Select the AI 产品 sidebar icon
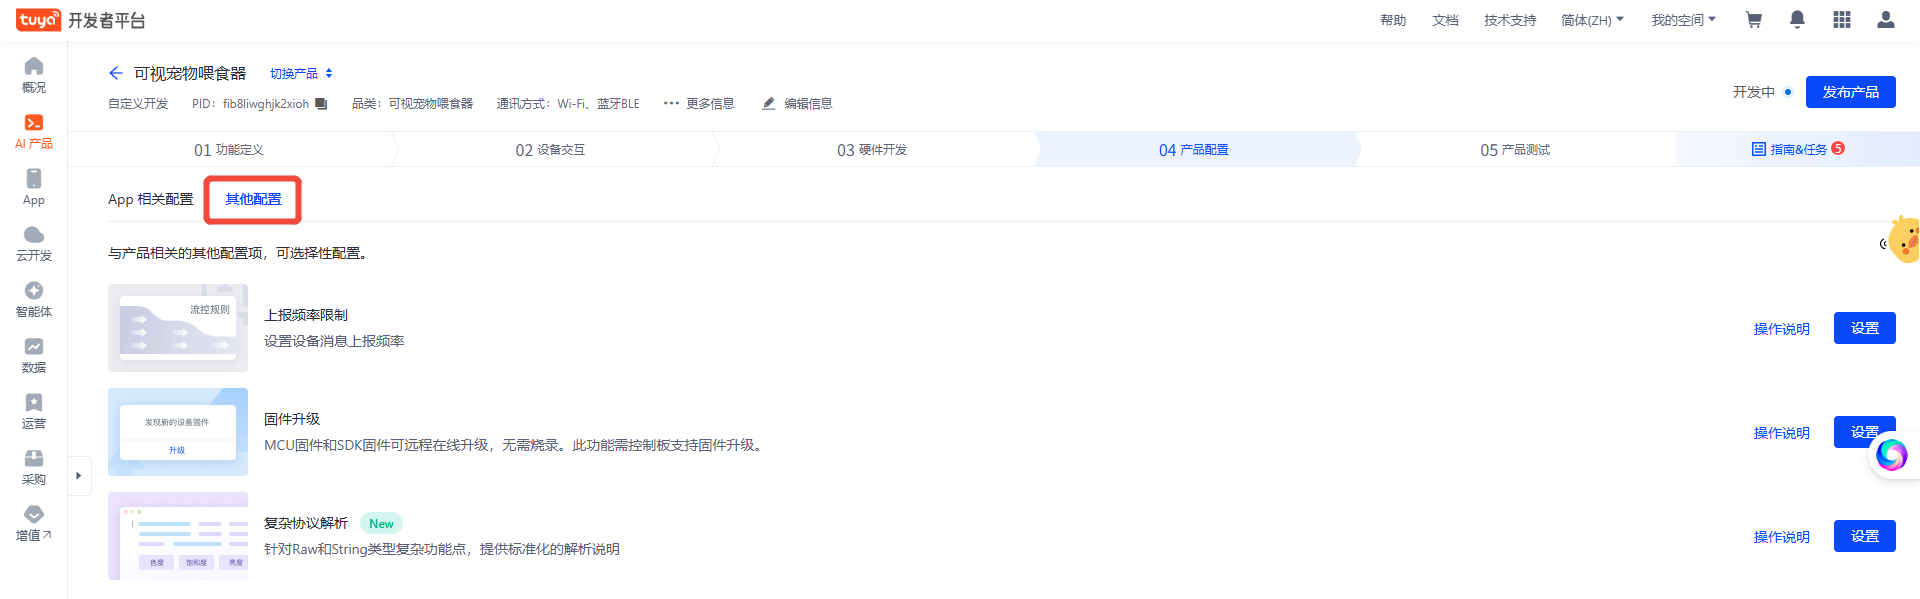This screenshot has width=1920, height=599. pyautogui.click(x=34, y=131)
